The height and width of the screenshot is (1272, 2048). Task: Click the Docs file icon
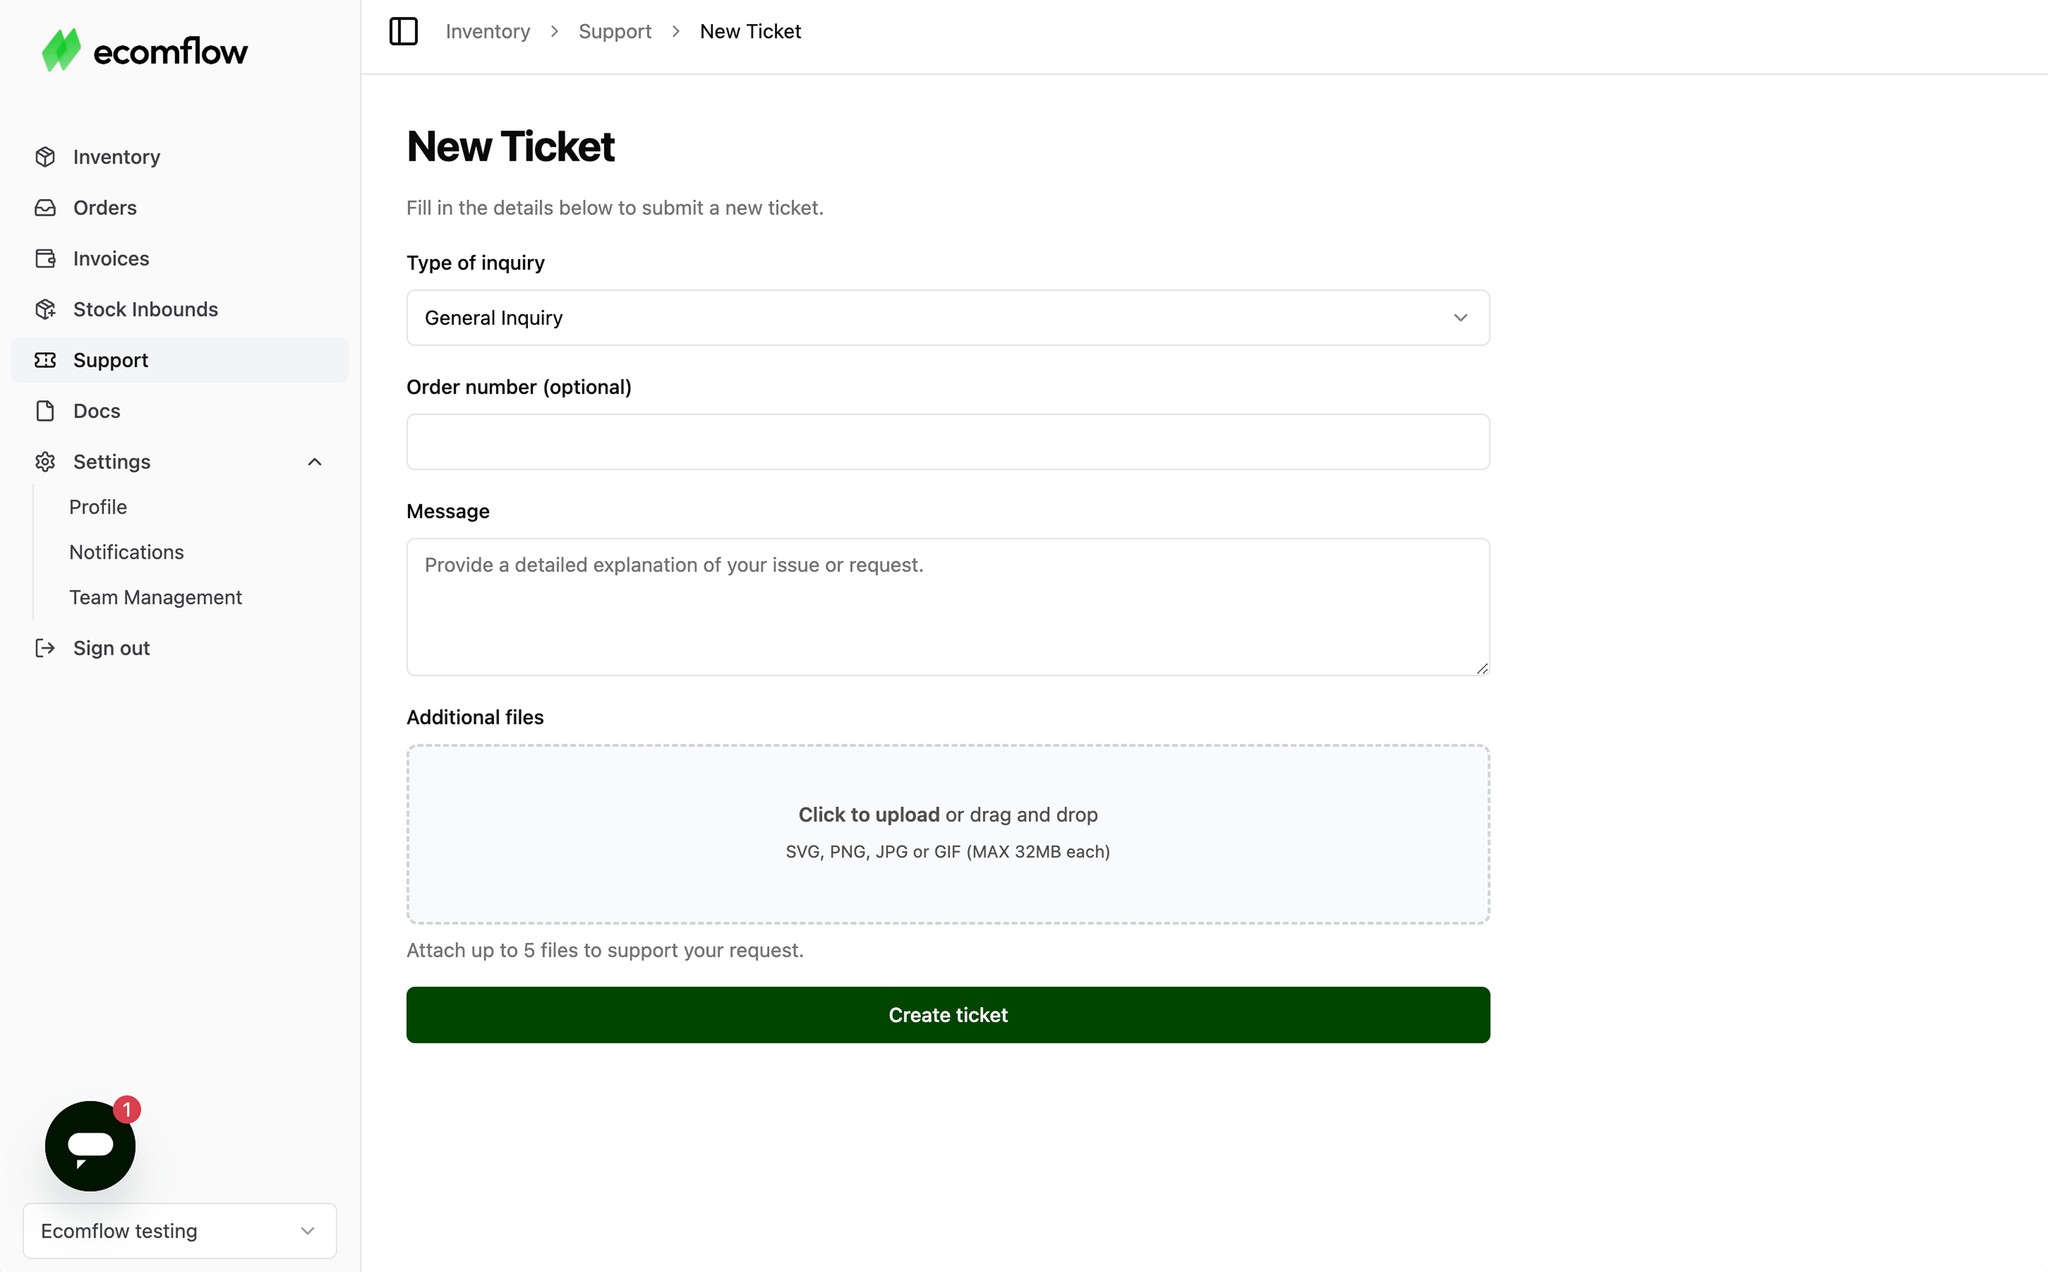[45, 411]
